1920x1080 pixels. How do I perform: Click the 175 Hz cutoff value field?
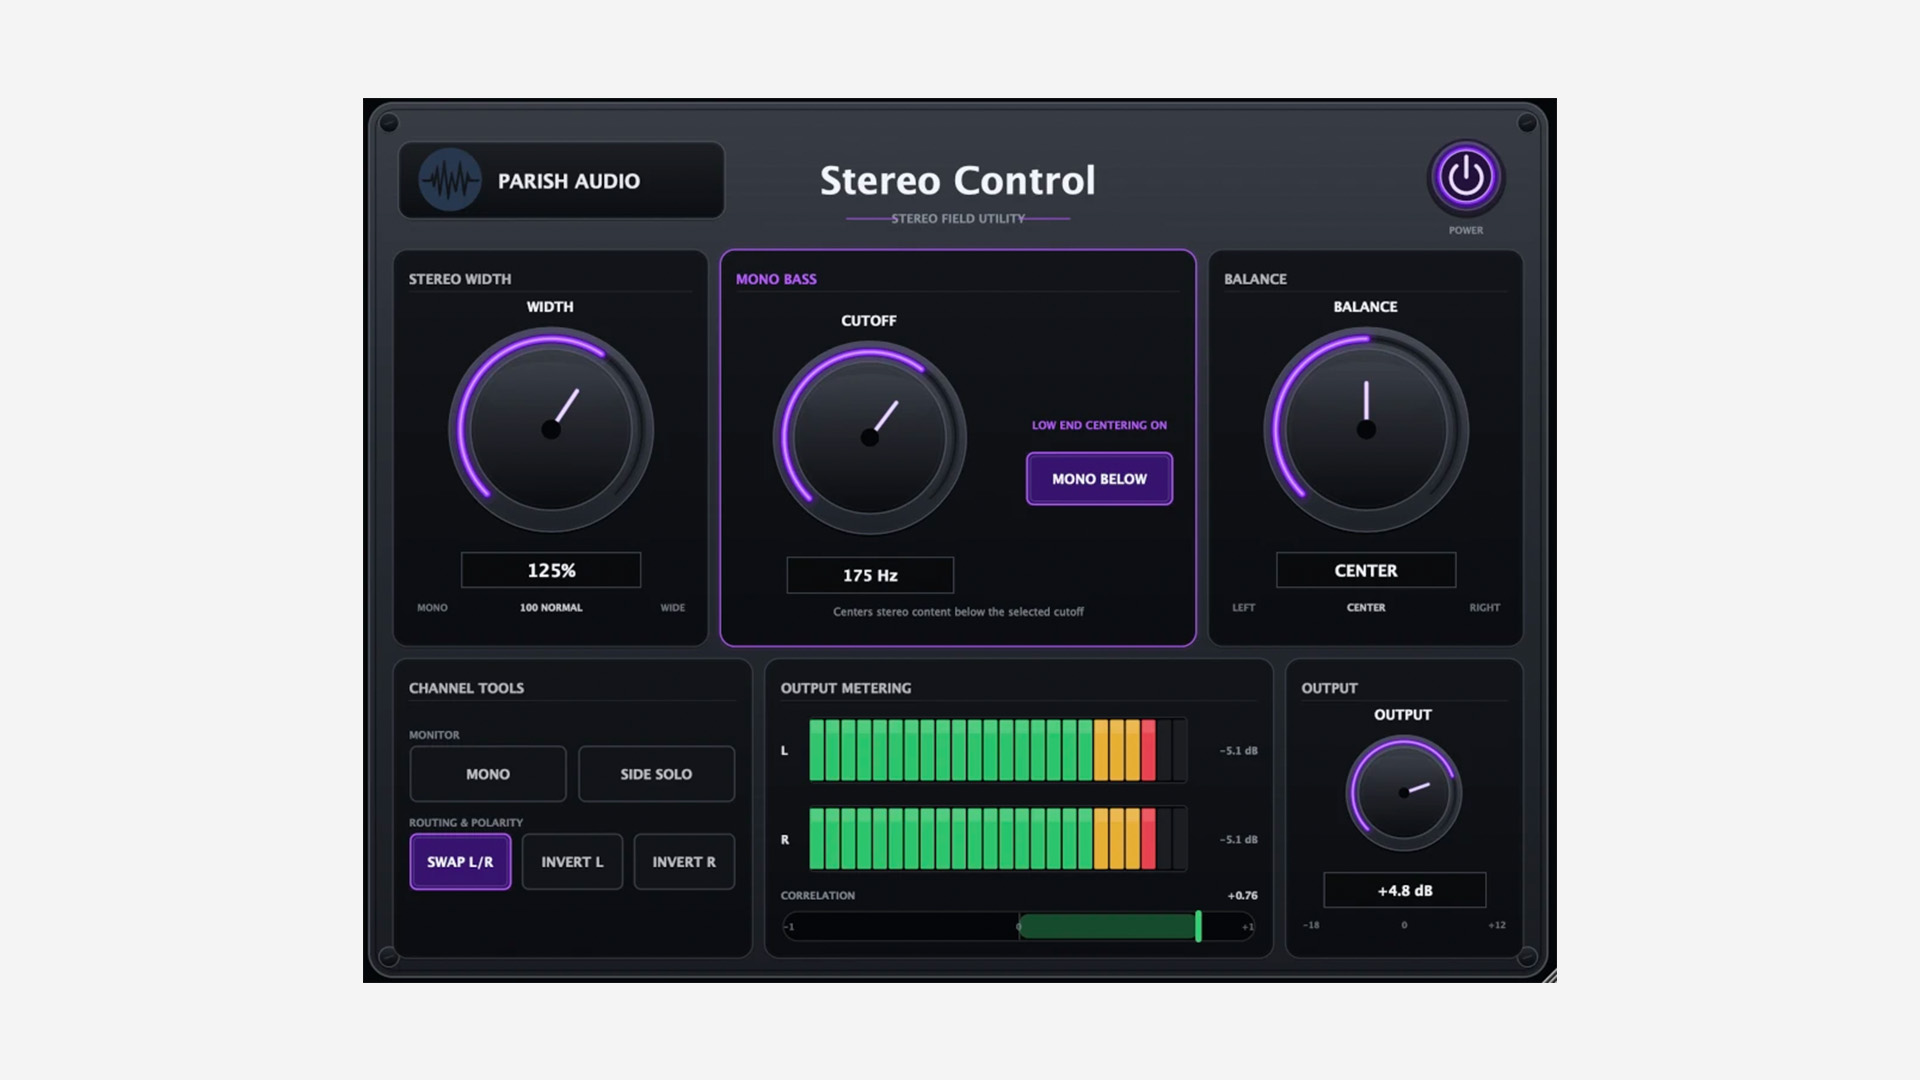tap(870, 575)
